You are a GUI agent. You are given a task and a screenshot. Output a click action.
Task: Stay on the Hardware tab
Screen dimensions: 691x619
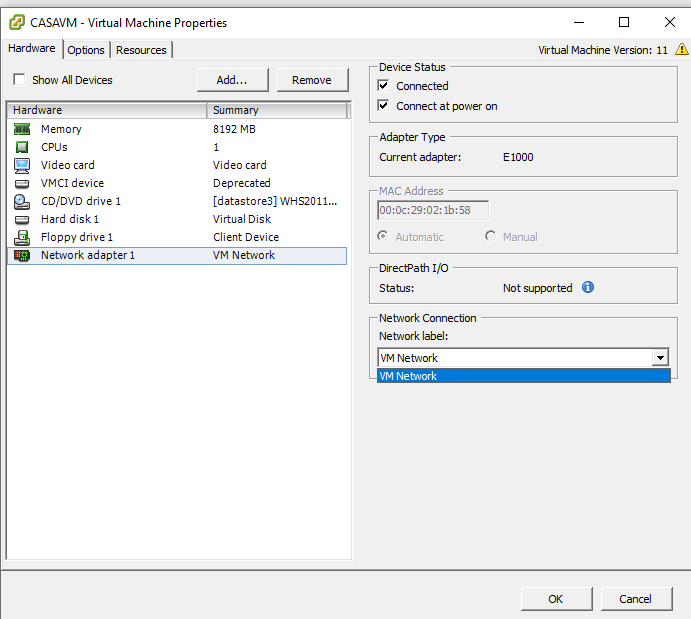(32, 48)
